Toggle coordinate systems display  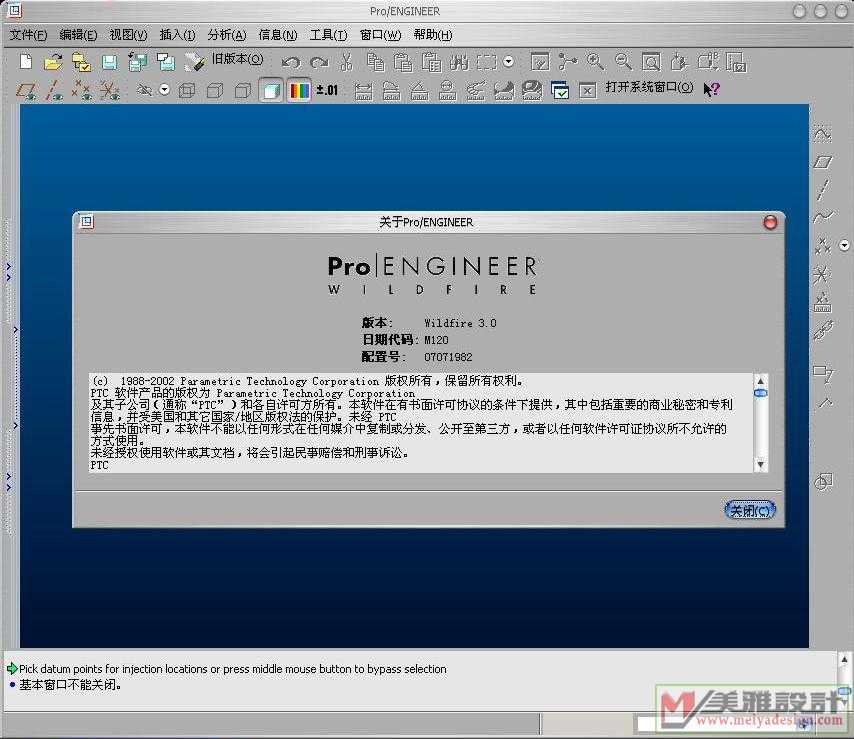pyautogui.click(x=110, y=90)
